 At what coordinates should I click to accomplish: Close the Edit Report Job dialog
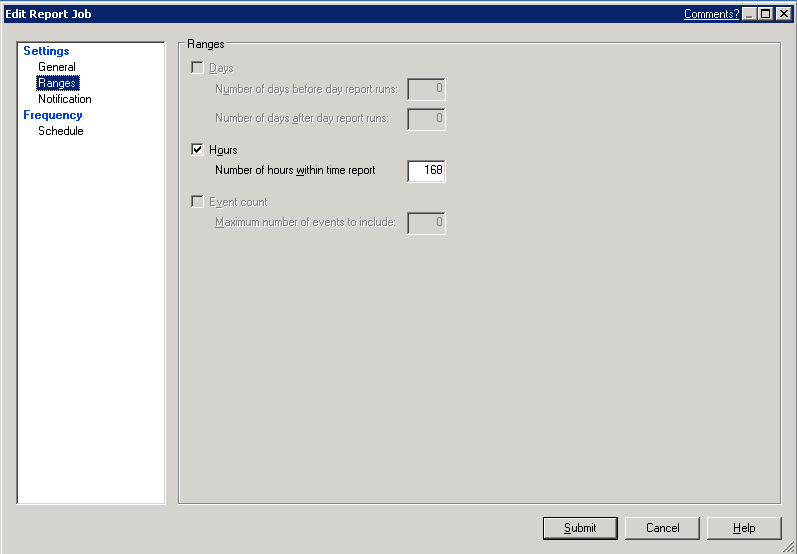(x=783, y=14)
